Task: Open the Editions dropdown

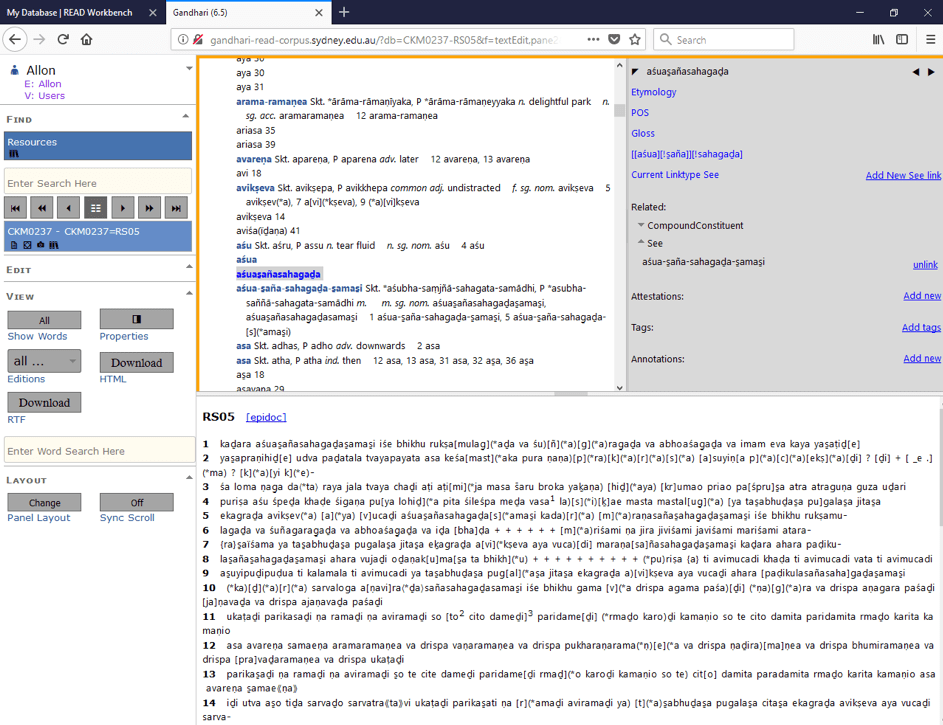Action: [43, 361]
